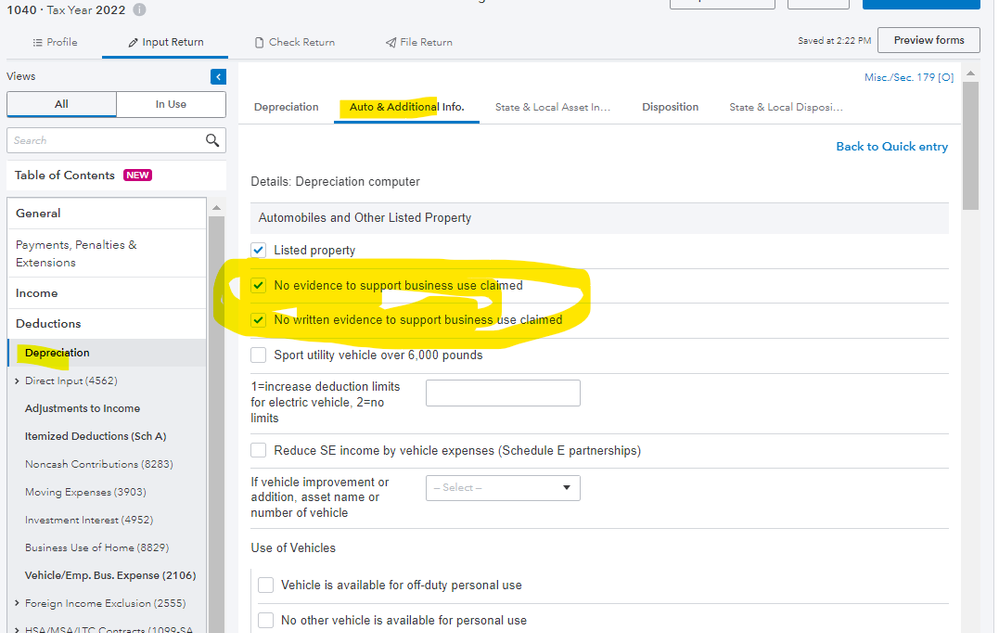Open the Disposition section tab

670,107
